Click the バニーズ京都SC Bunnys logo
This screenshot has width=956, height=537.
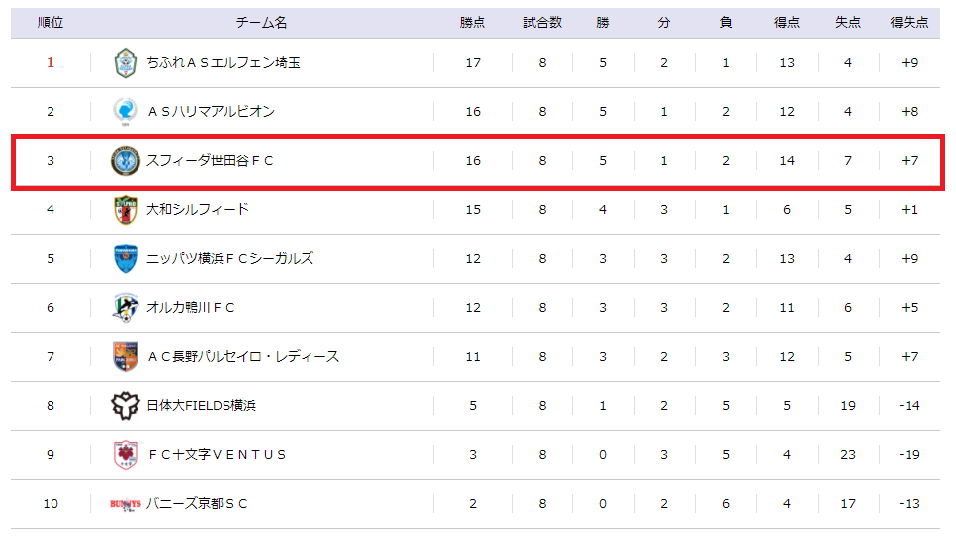[126, 503]
